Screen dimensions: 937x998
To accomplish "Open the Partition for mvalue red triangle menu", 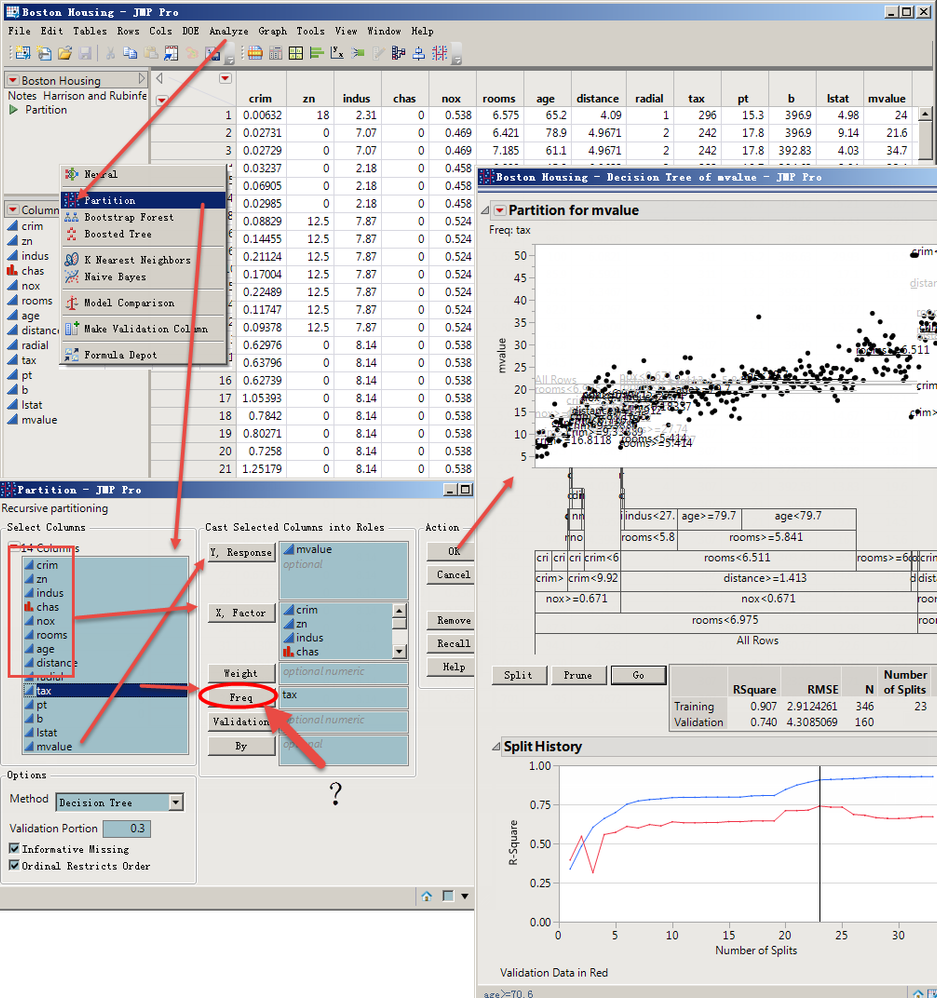I will 500,210.
